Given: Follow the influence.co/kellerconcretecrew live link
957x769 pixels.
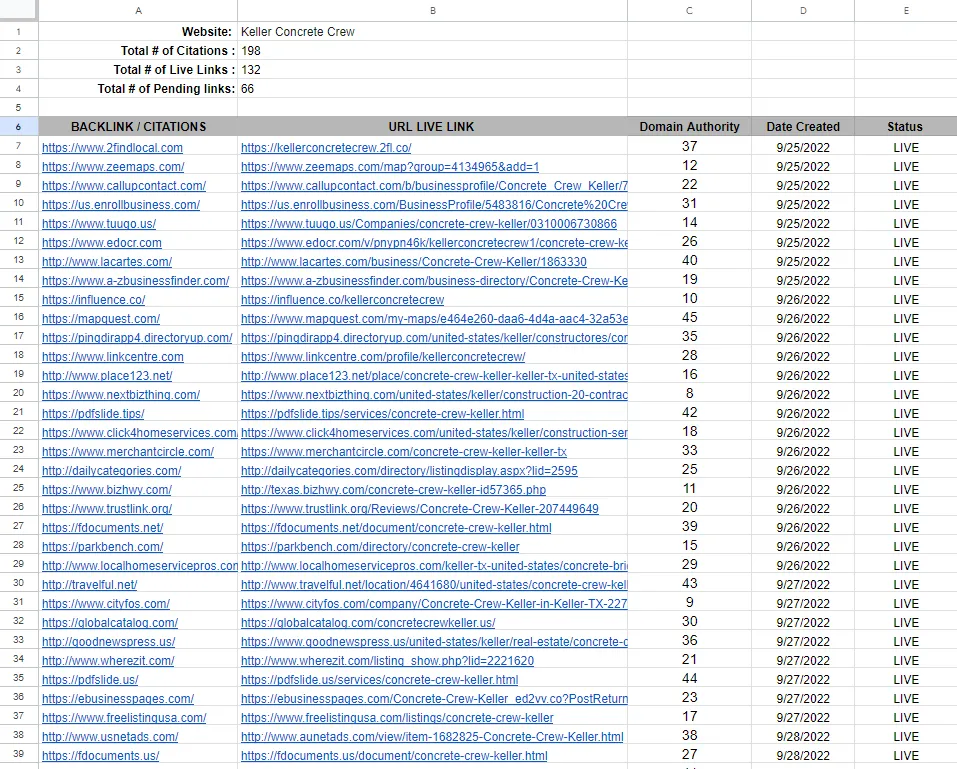Looking at the screenshot, I should coord(342,300).
